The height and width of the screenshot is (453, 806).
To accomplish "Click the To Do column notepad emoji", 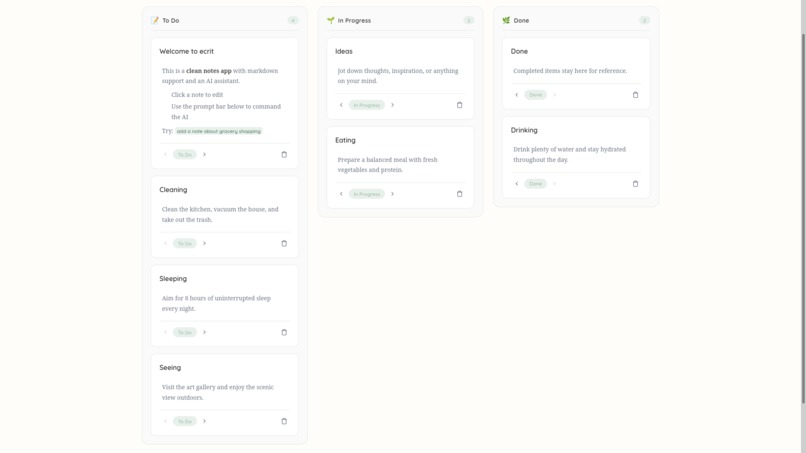I will tap(155, 21).
